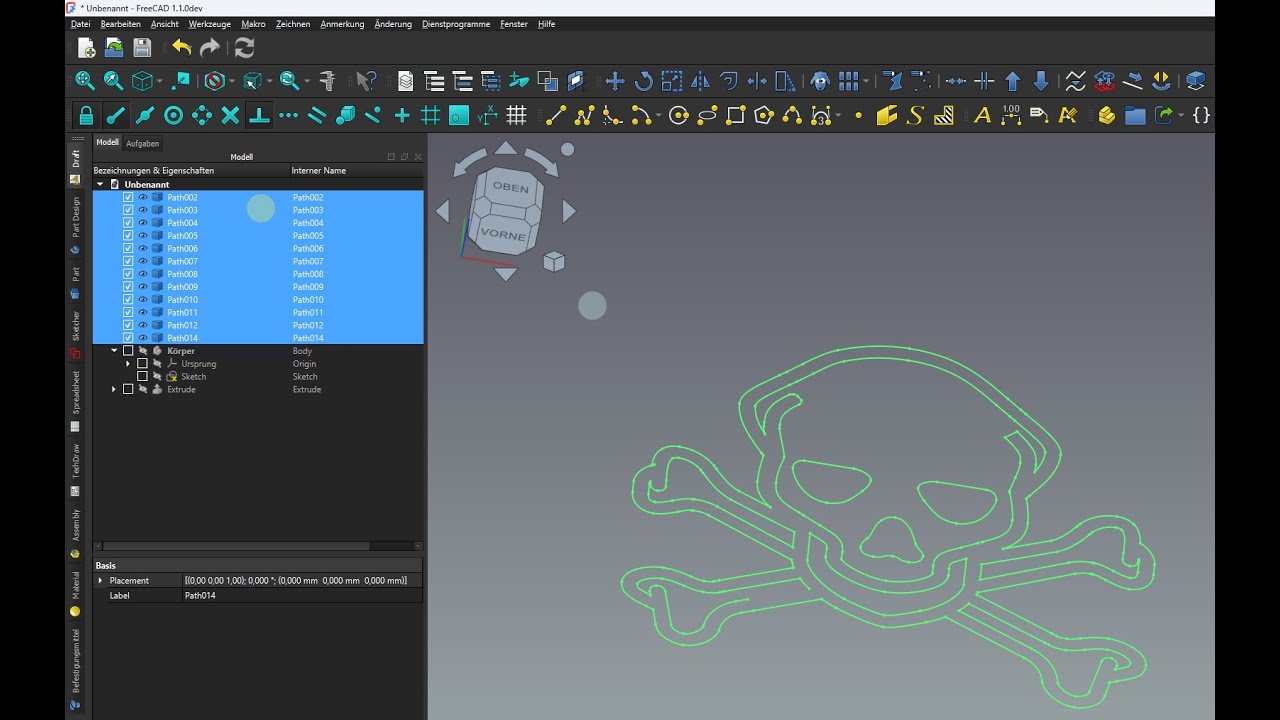The width and height of the screenshot is (1280, 720).
Task: Click the What's This help cursor icon
Action: 366,81
